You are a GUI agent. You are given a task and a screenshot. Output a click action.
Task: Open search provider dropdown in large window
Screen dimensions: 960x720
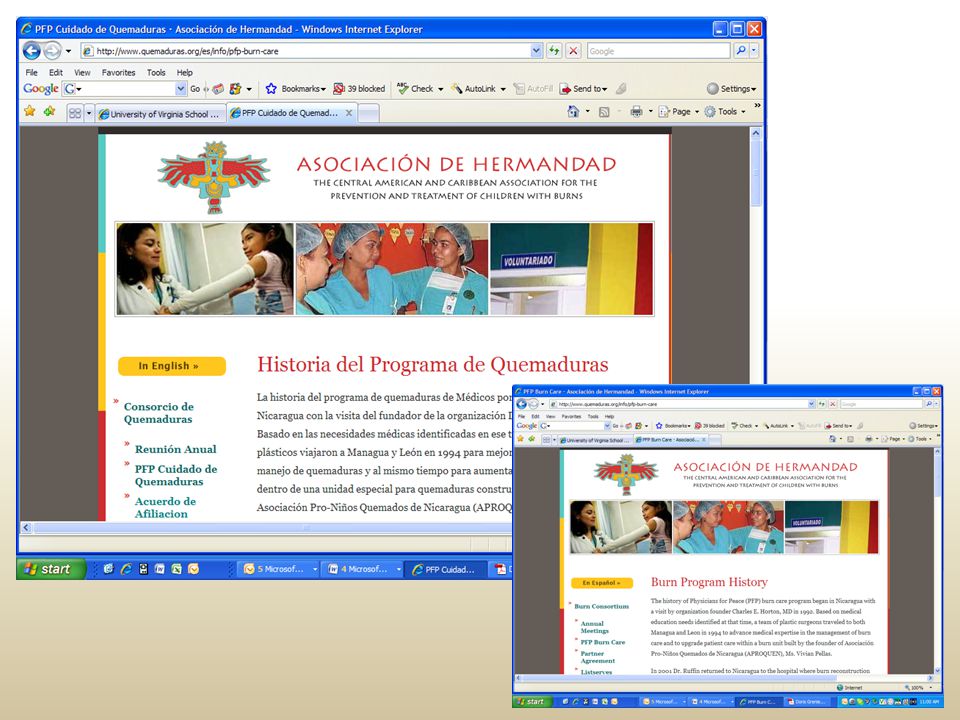click(x=754, y=51)
